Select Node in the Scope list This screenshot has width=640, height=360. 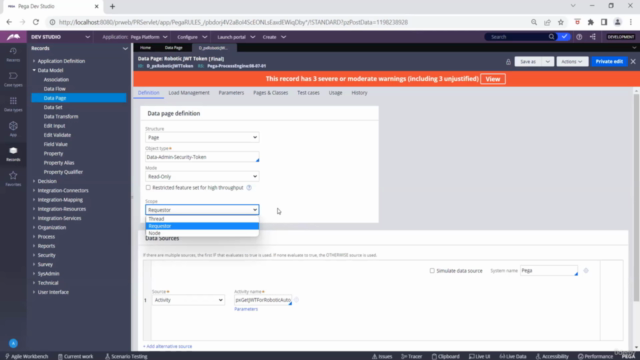pyautogui.click(x=202, y=233)
